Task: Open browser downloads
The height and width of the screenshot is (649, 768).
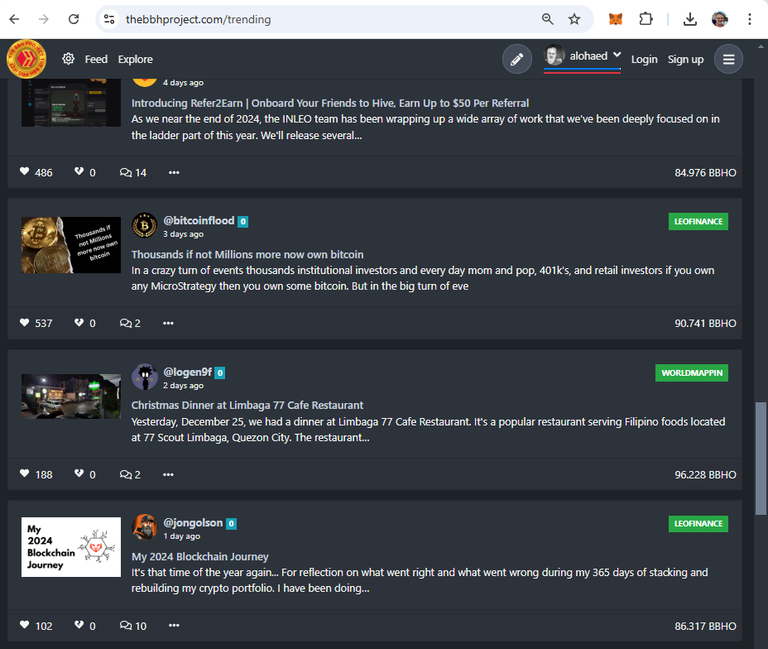Action: click(x=690, y=19)
